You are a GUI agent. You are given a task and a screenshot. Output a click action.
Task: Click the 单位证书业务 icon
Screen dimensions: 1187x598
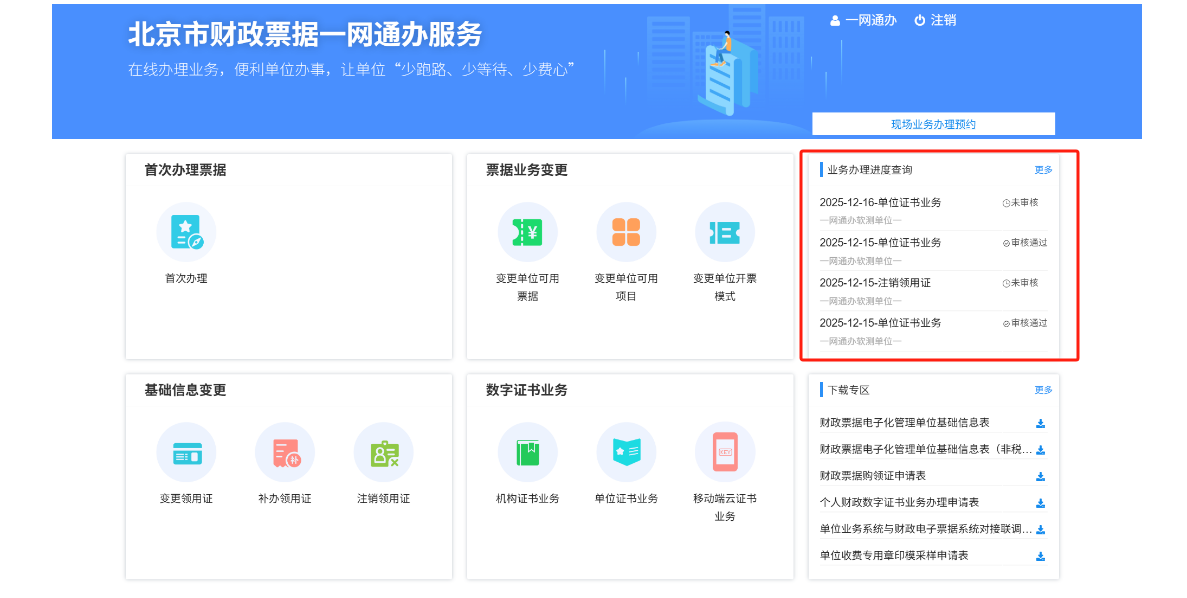tap(626, 452)
